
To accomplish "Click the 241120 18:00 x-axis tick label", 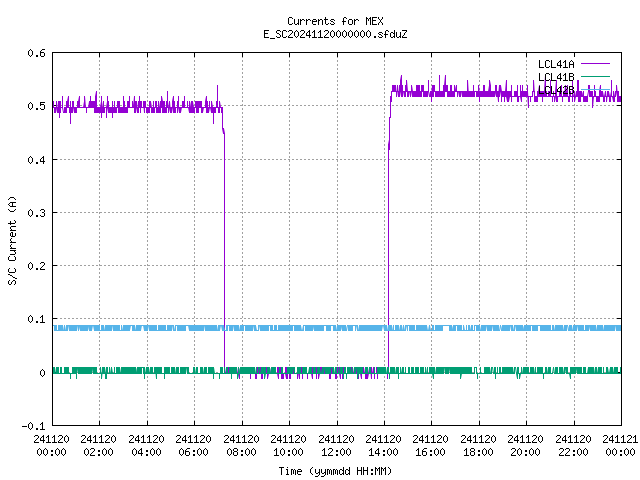I will pyautogui.click(x=478, y=446).
